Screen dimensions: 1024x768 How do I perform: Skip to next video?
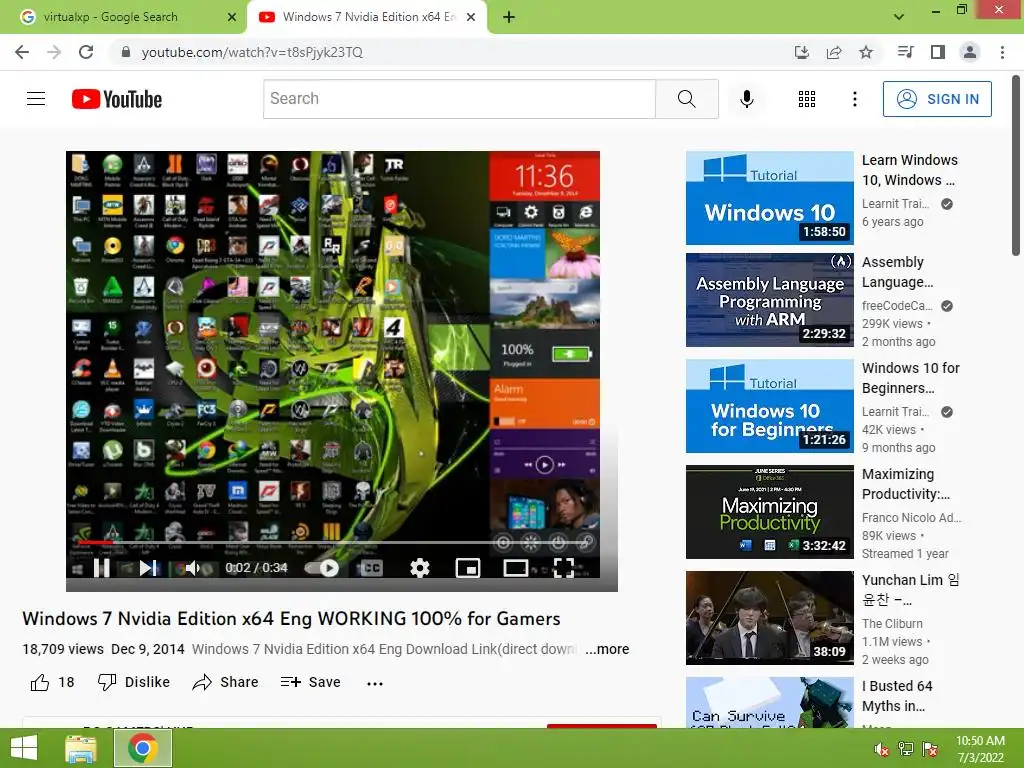pyautogui.click(x=148, y=568)
